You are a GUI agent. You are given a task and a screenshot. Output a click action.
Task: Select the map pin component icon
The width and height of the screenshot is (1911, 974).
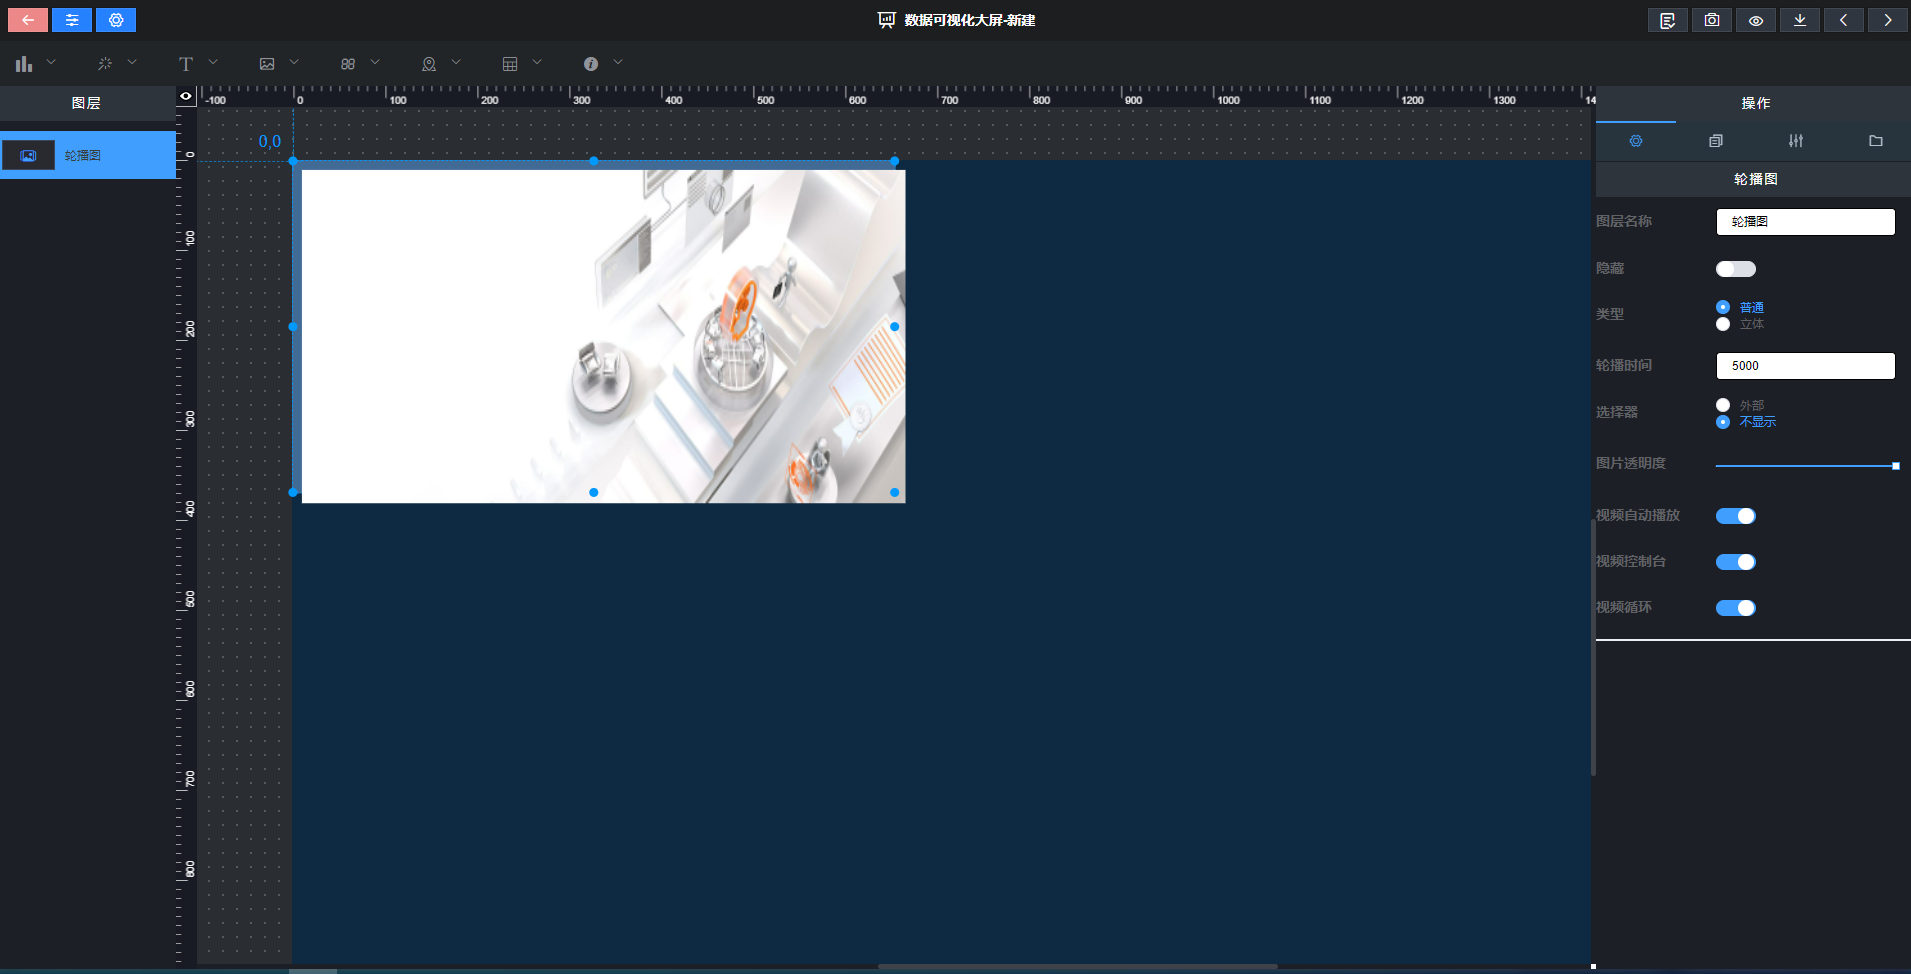(x=429, y=64)
